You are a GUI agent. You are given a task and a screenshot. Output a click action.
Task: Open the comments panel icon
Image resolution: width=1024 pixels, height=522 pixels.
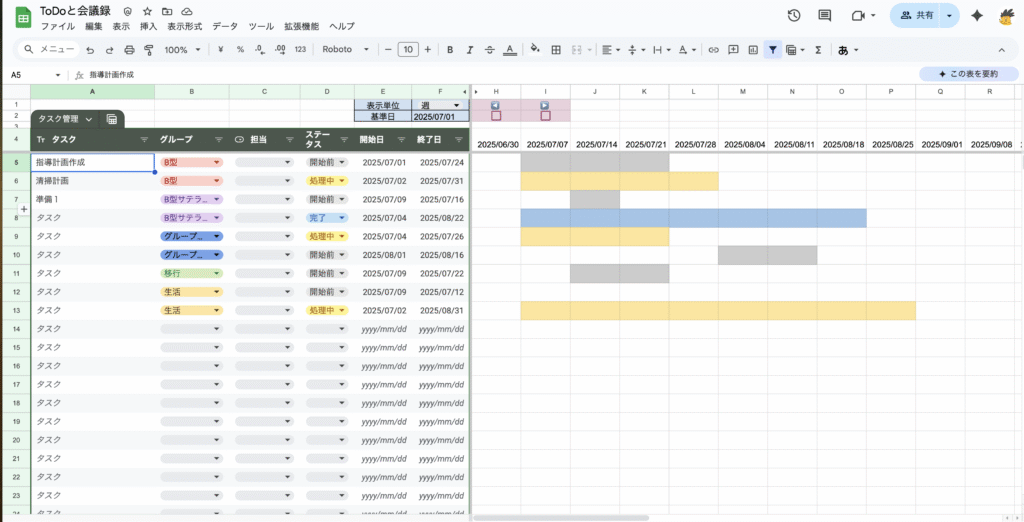(x=825, y=16)
